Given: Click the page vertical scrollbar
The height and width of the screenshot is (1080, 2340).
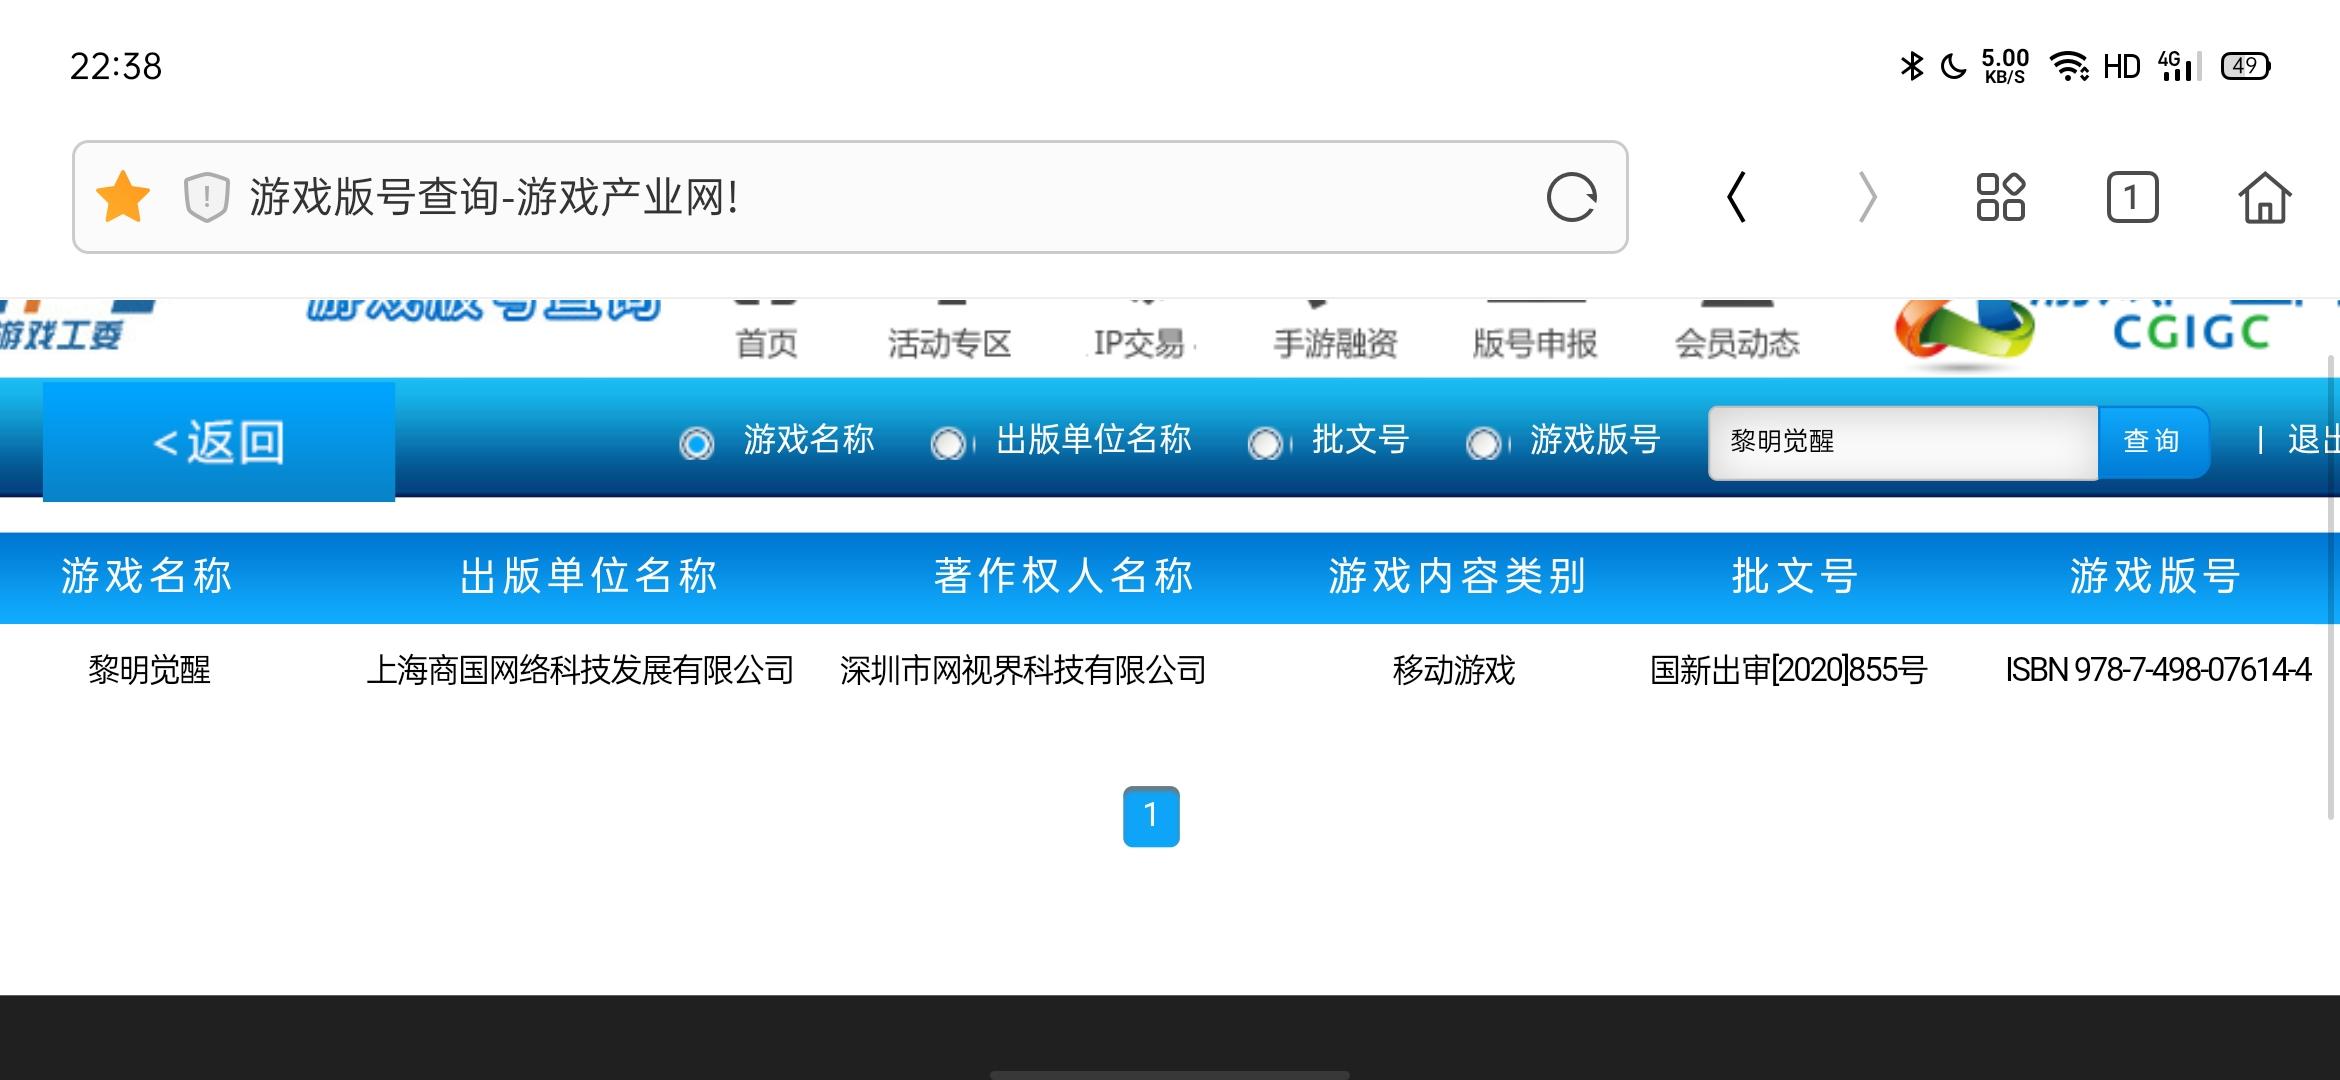Looking at the screenshot, I should [x=2333, y=587].
